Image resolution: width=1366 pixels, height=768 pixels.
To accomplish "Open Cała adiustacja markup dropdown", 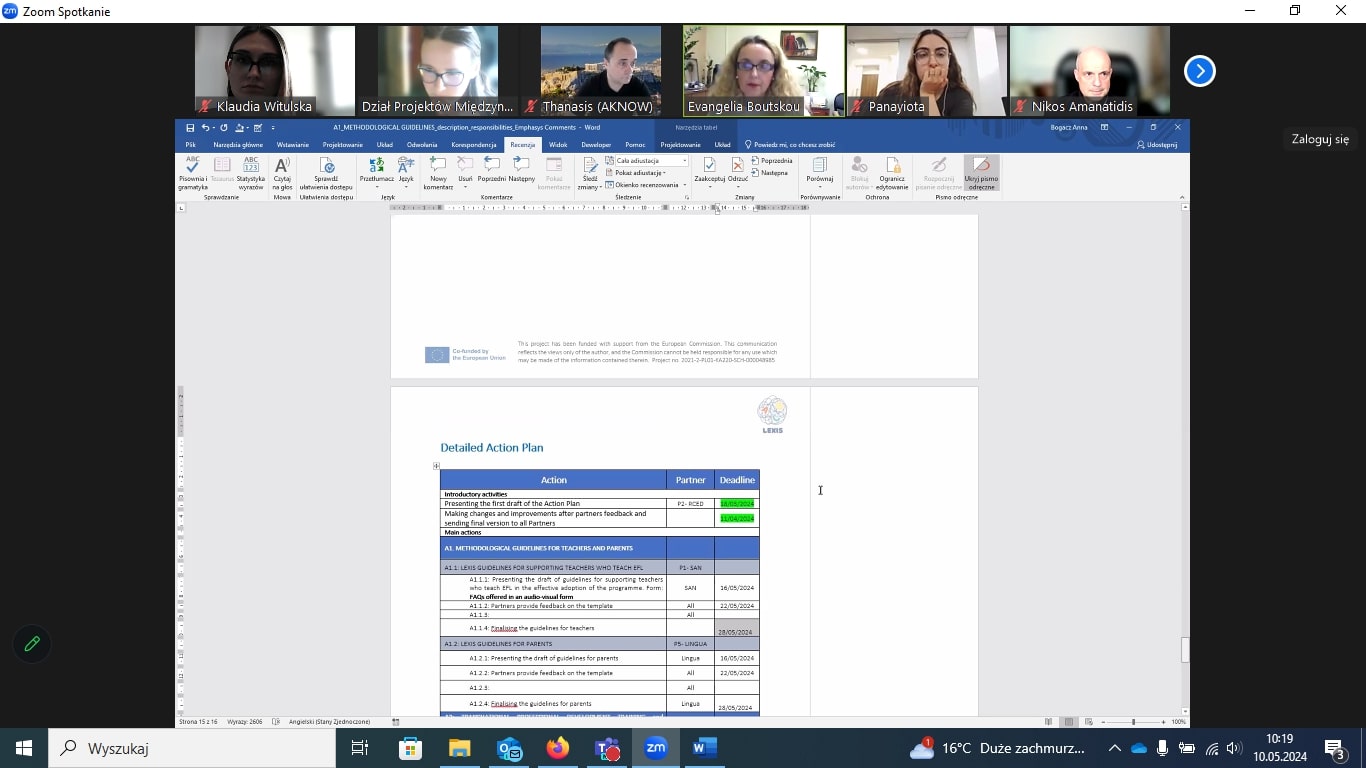I will click(651, 161).
